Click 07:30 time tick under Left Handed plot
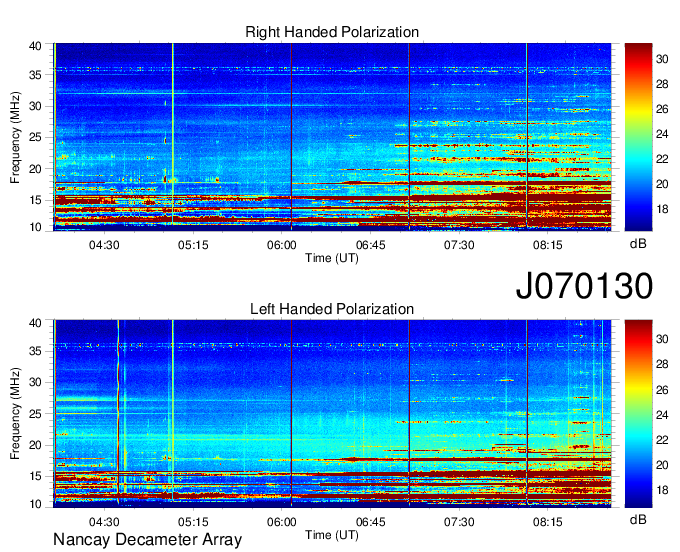The image size is (680, 552). tap(459, 522)
